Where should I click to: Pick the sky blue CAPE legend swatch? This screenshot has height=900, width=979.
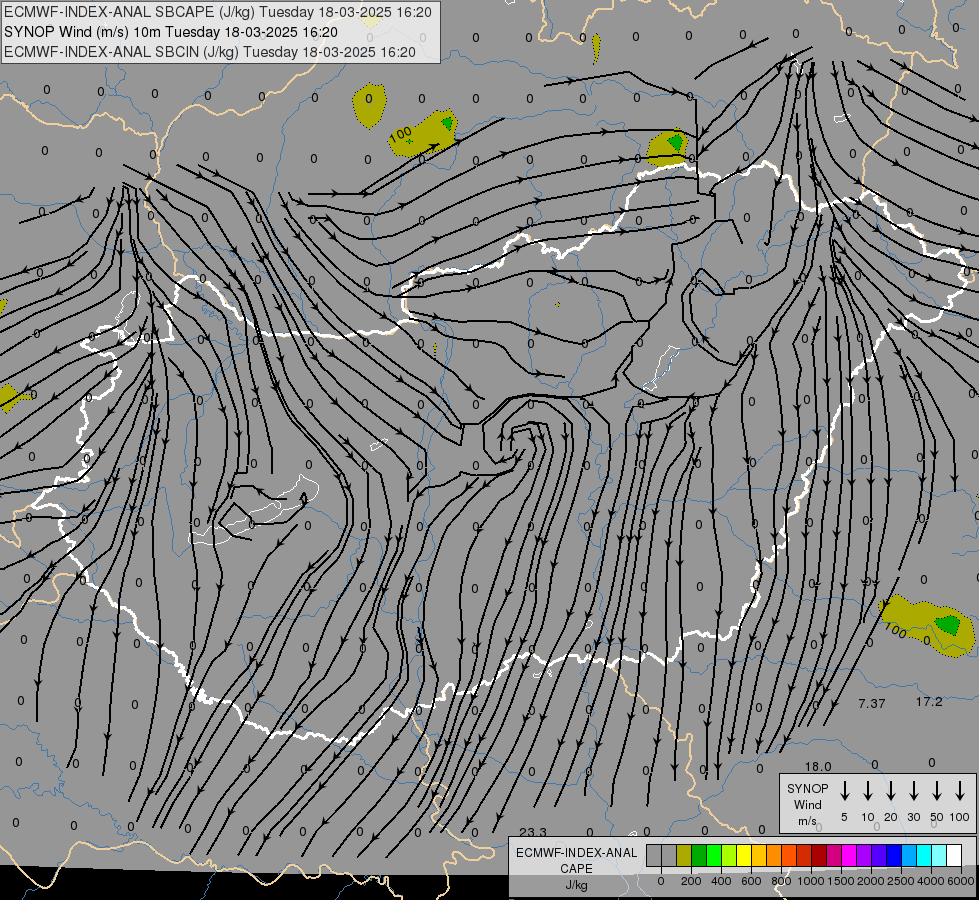tap(908, 855)
